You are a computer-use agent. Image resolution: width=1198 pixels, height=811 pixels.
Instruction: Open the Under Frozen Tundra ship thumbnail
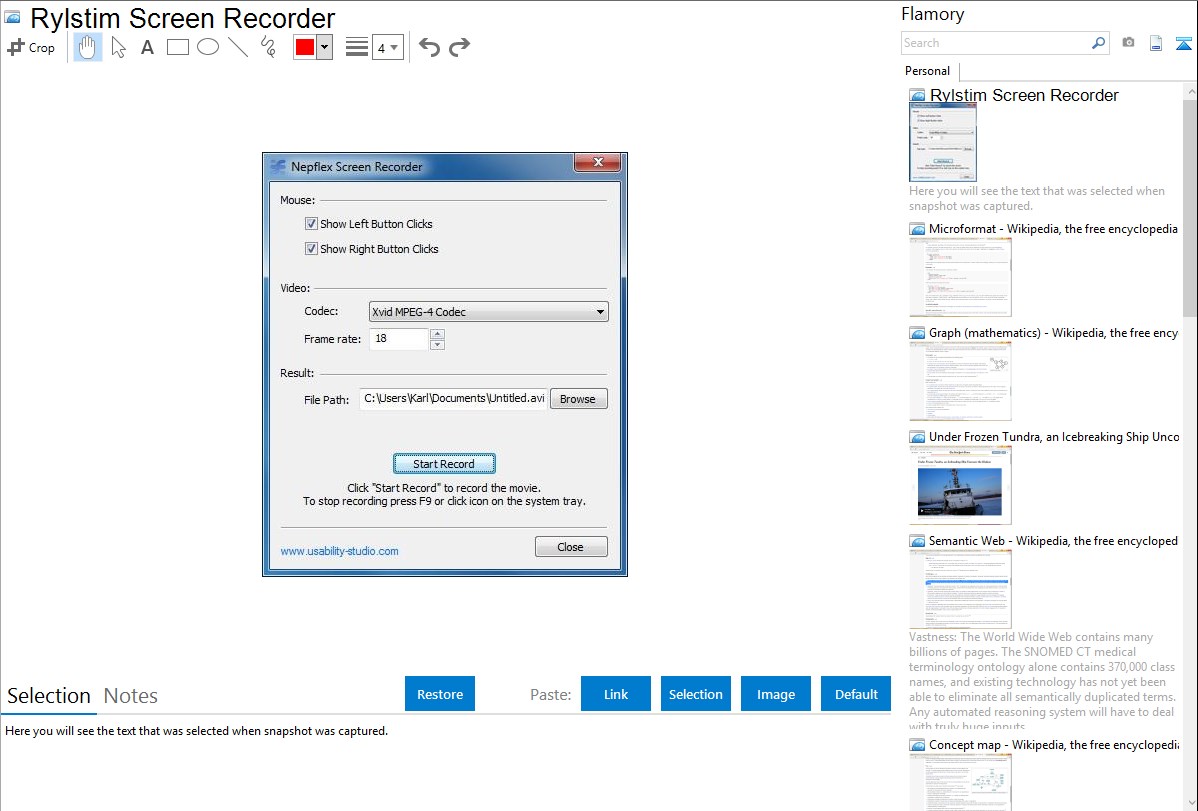960,485
